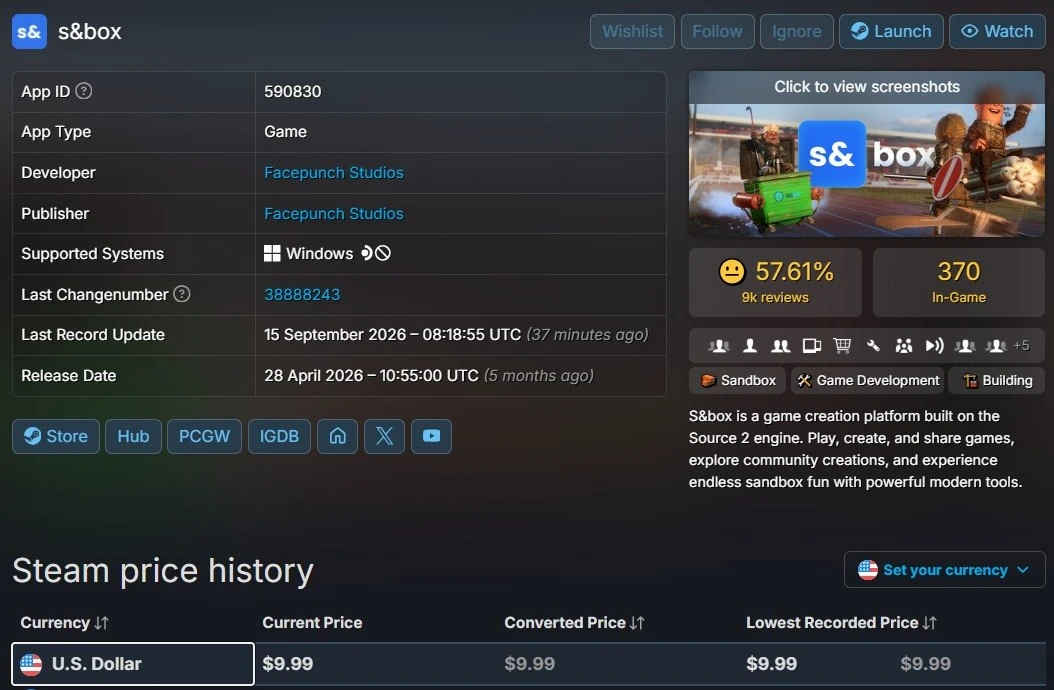This screenshot has height=690, width=1054.
Task: Click the s& app logo icon
Action: [x=30, y=32]
